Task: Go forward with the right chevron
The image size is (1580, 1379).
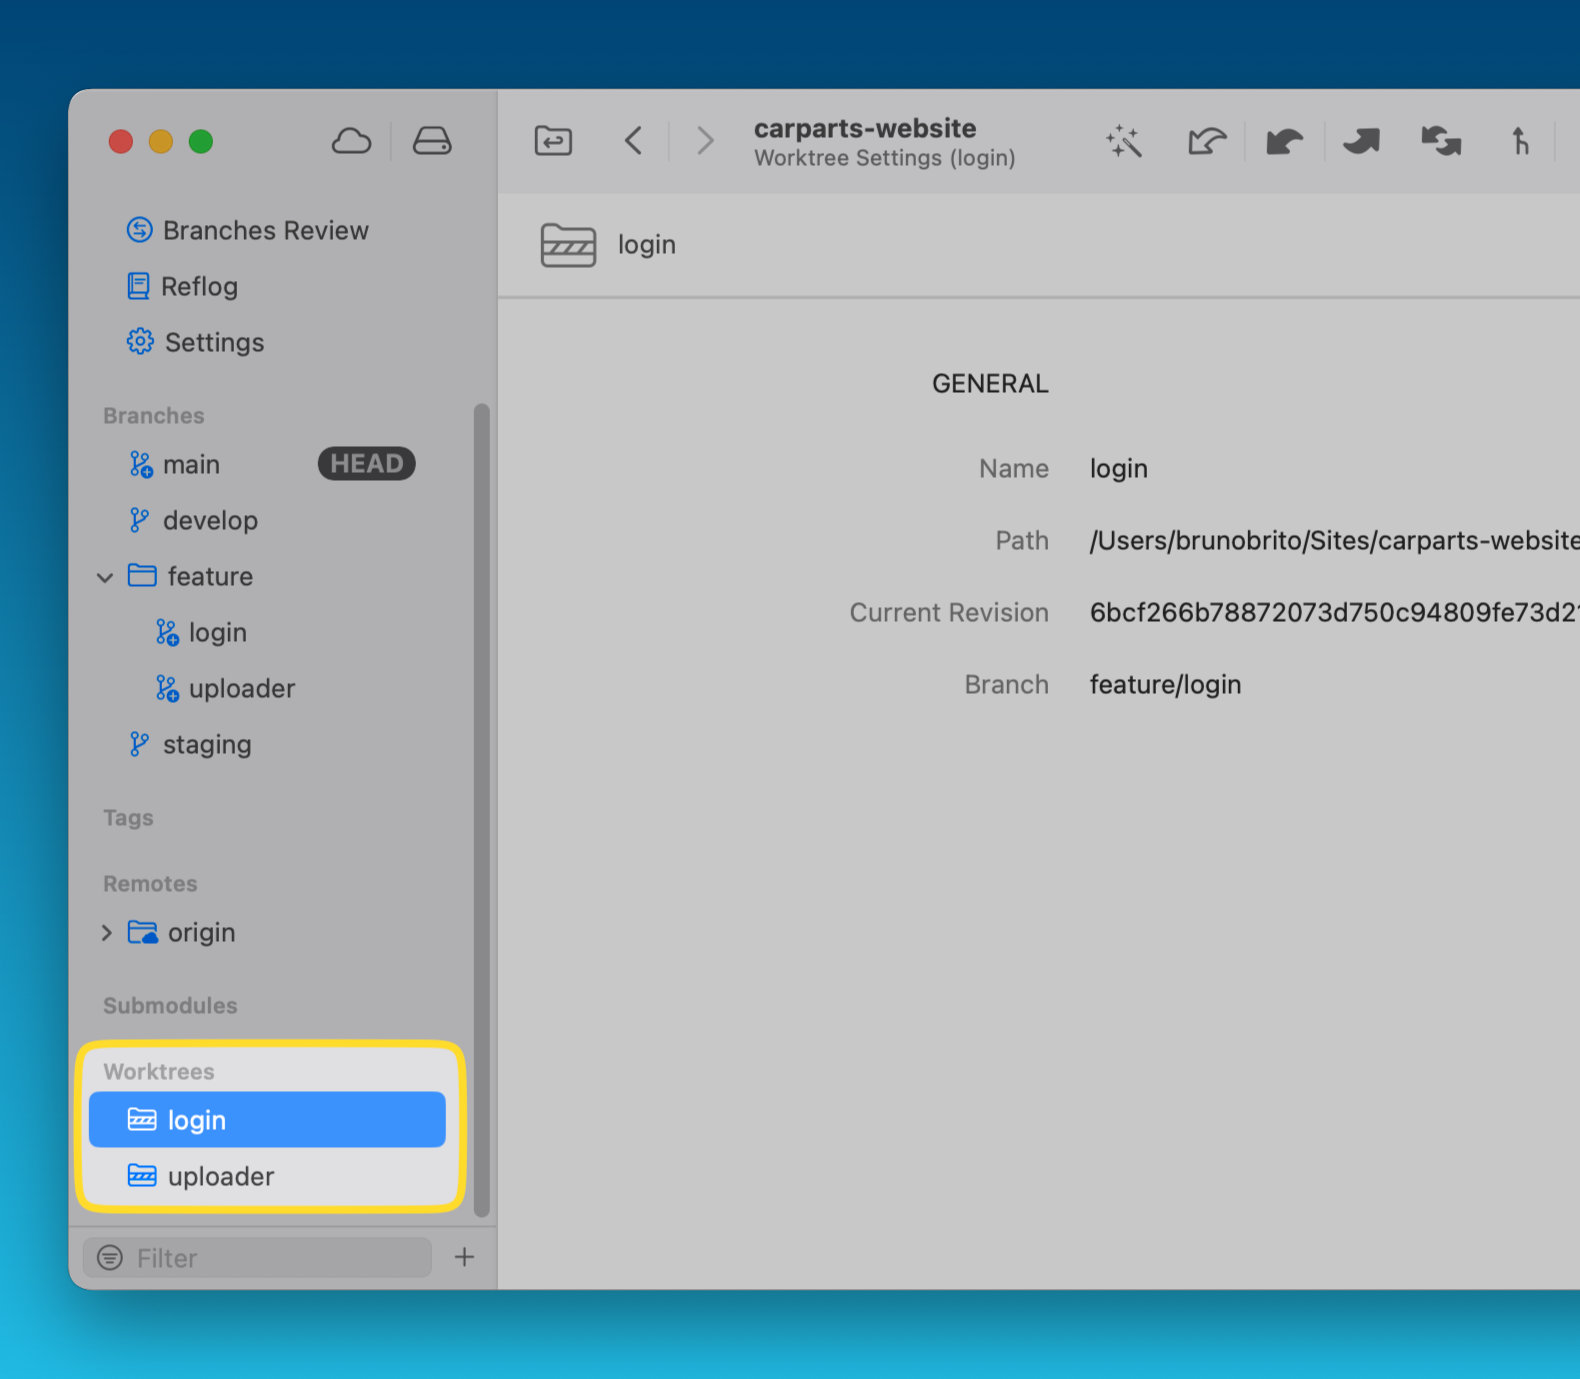Action: (x=705, y=141)
